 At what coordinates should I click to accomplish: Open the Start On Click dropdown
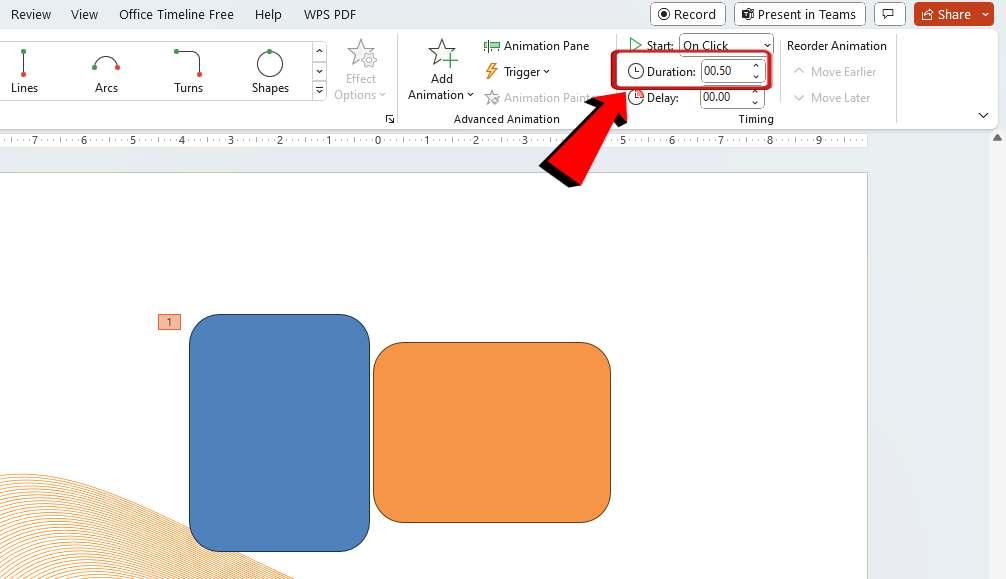(x=766, y=46)
